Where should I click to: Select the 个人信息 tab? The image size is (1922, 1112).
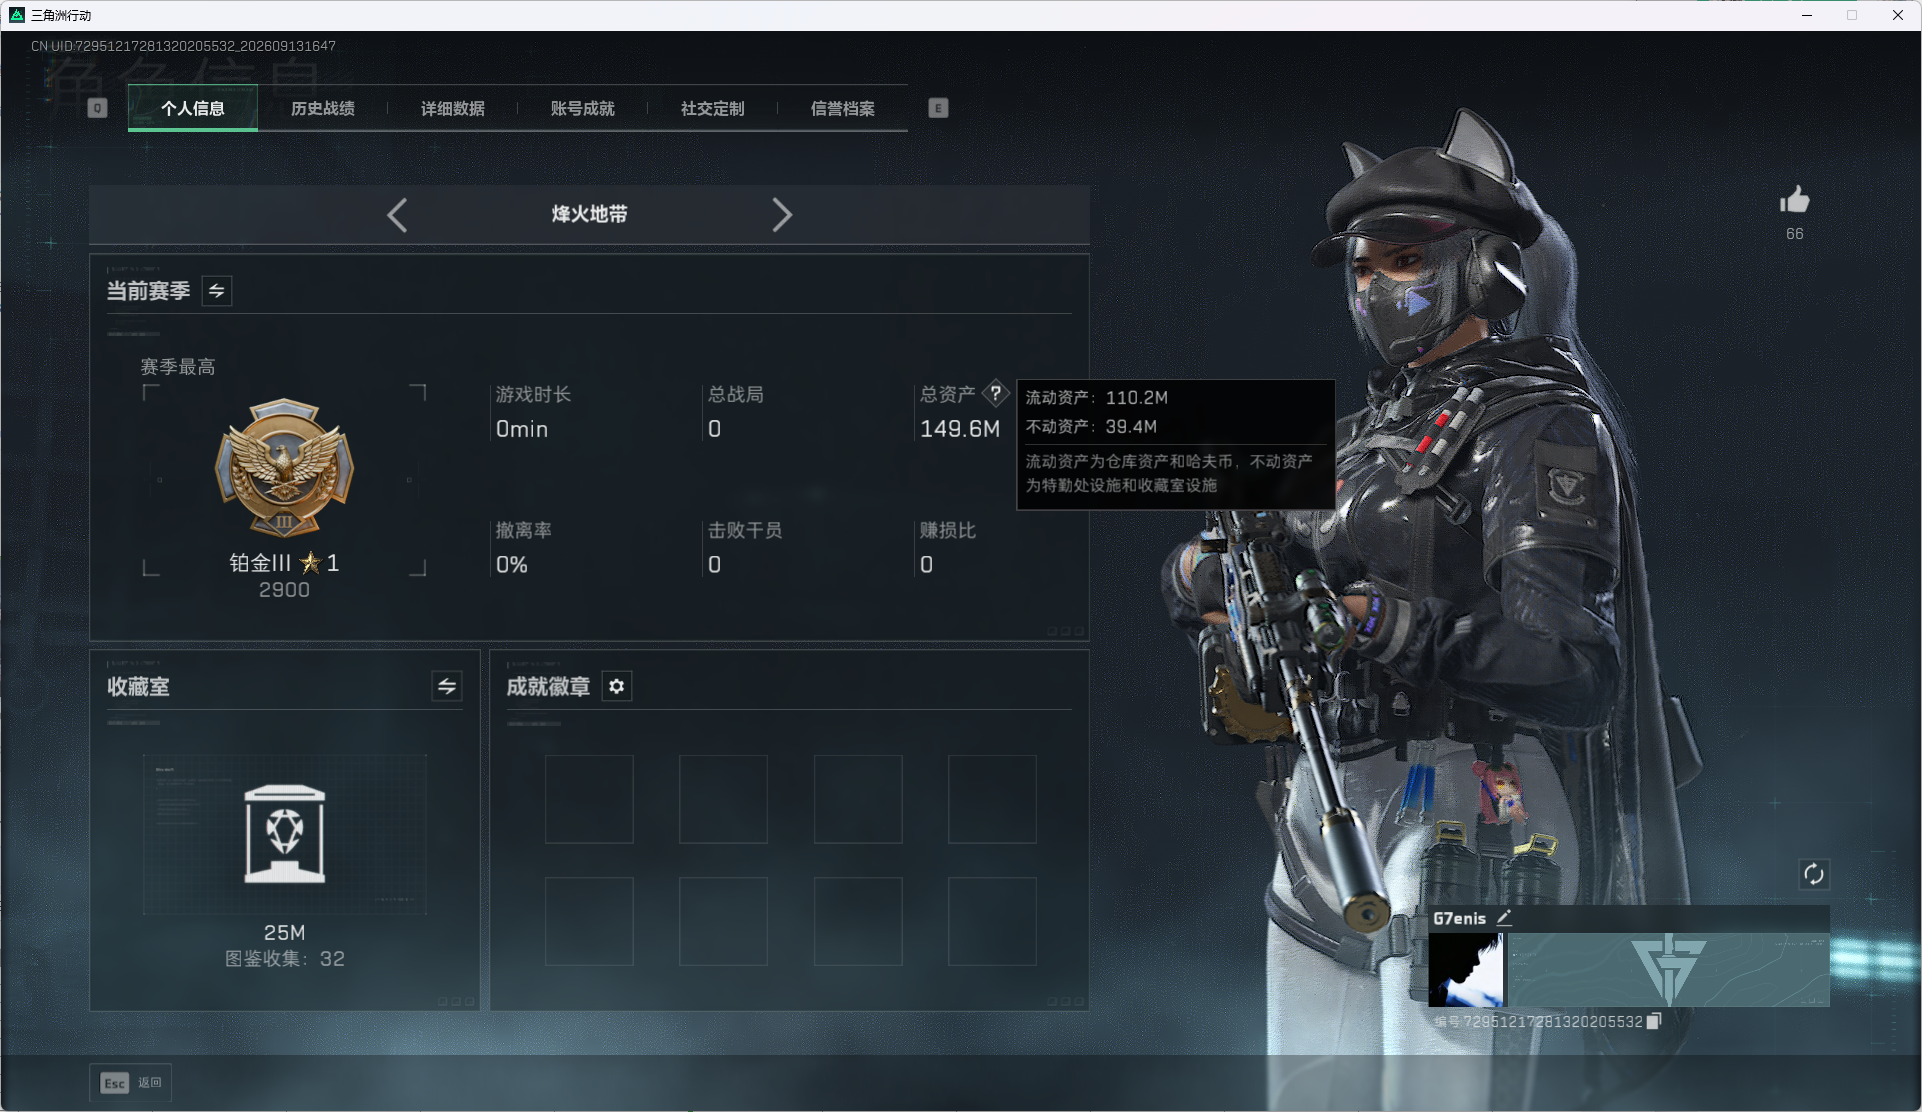click(193, 108)
